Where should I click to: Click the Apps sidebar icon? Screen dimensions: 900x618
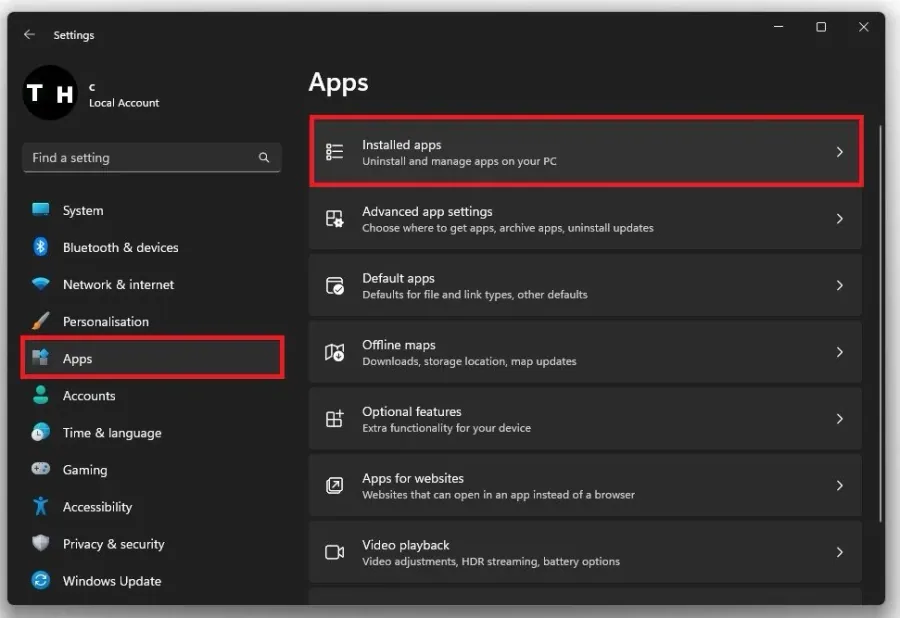point(41,357)
